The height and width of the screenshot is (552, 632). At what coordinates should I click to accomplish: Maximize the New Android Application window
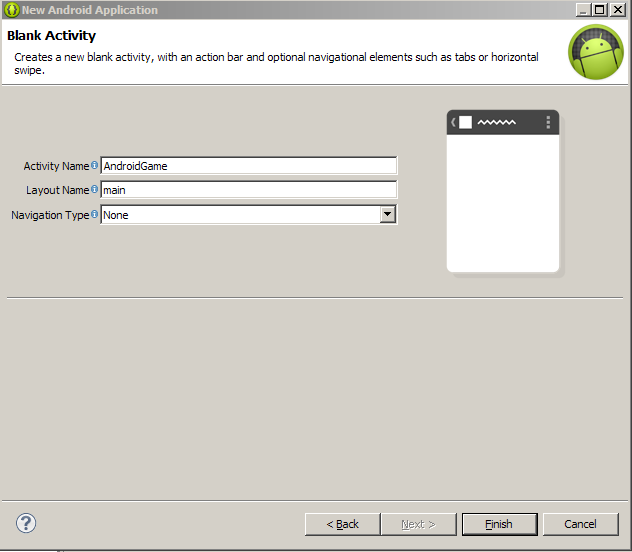pos(599,9)
